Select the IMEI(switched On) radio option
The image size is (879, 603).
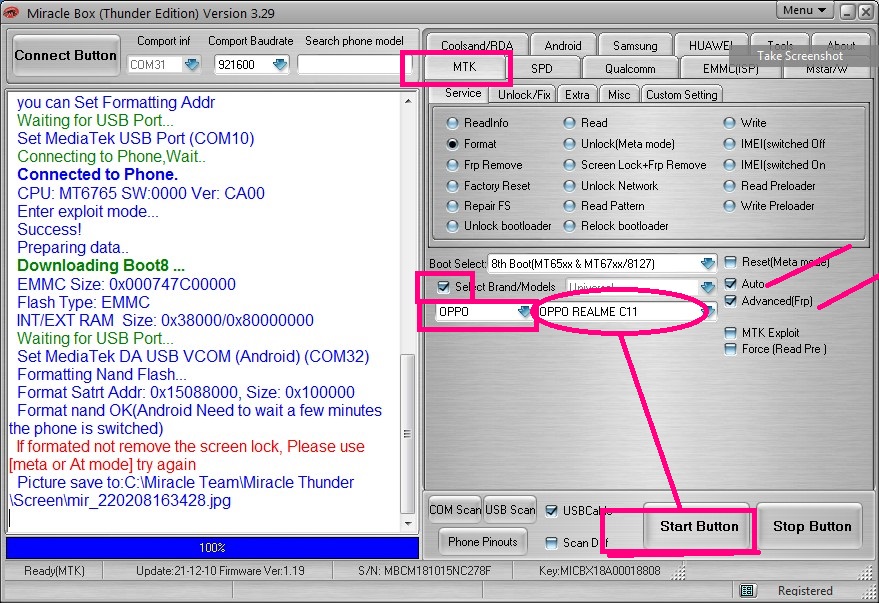coord(729,165)
